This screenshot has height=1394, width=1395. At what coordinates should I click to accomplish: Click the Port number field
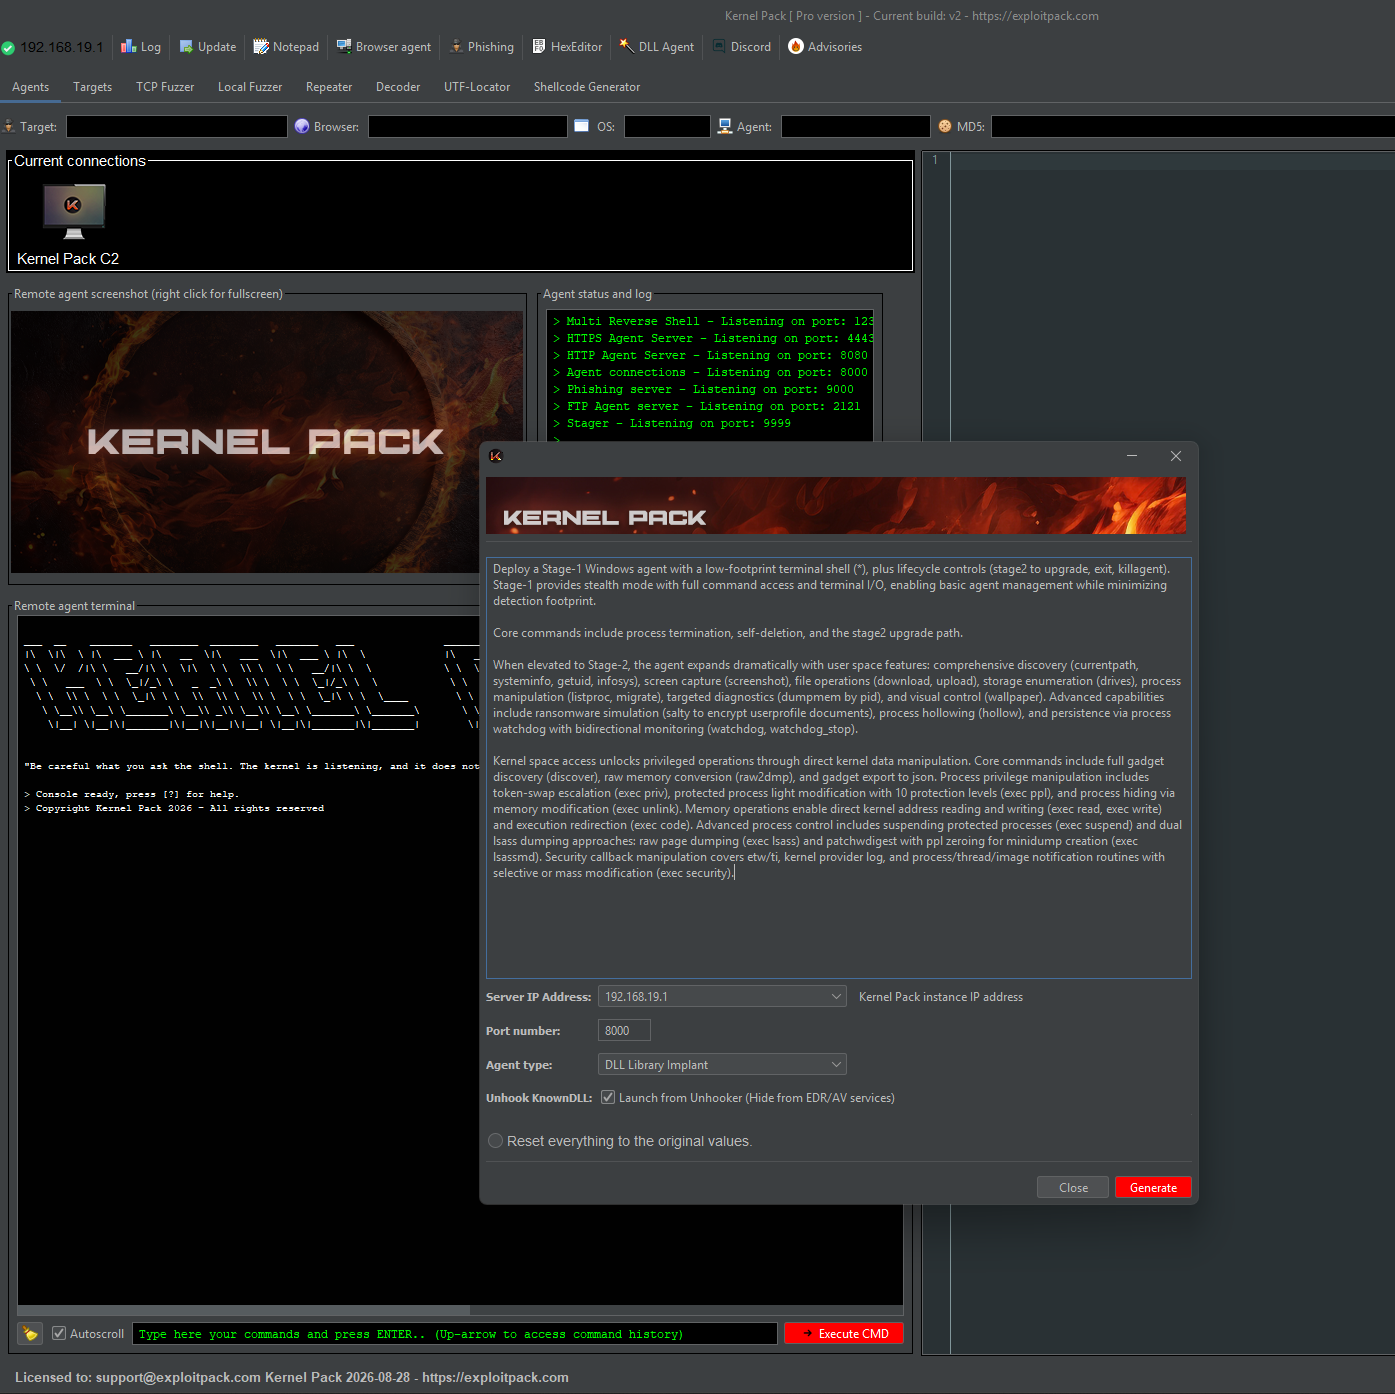(624, 1030)
